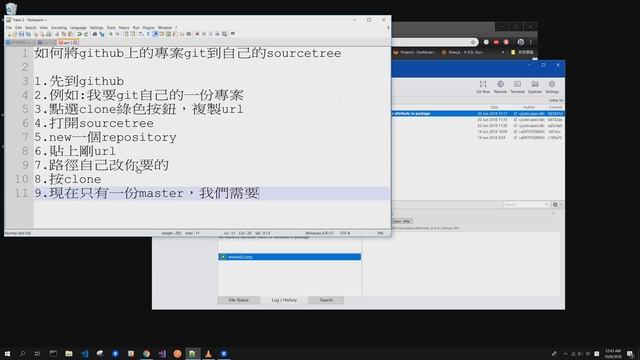Open the Macro menu in Notepad++
The width and height of the screenshot is (640, 360).
(x=124, y=28)
